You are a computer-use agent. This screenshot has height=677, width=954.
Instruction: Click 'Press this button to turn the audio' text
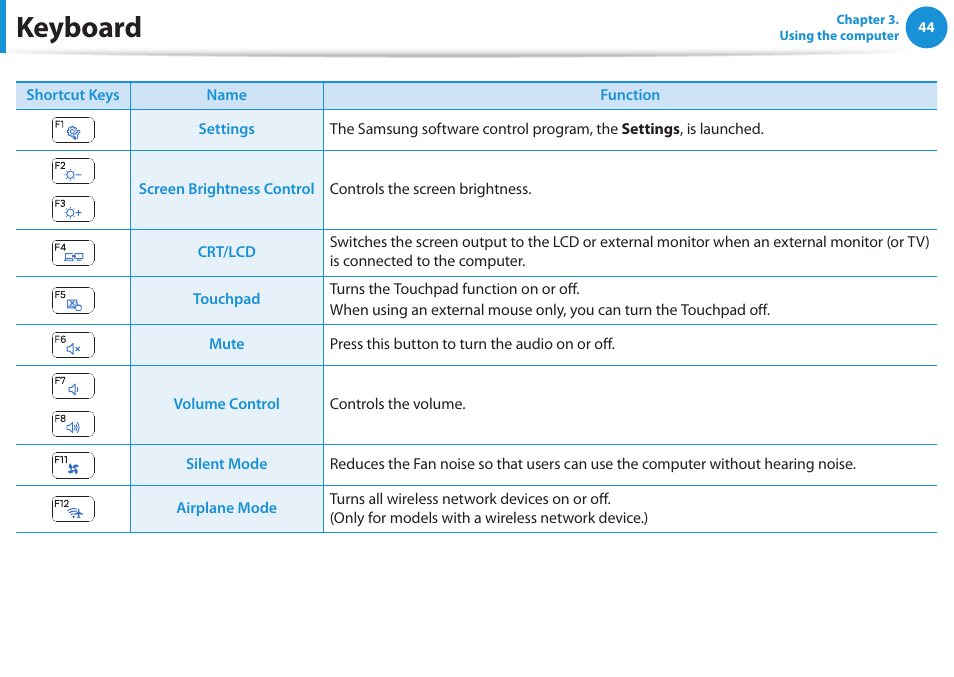coord(472,344)
